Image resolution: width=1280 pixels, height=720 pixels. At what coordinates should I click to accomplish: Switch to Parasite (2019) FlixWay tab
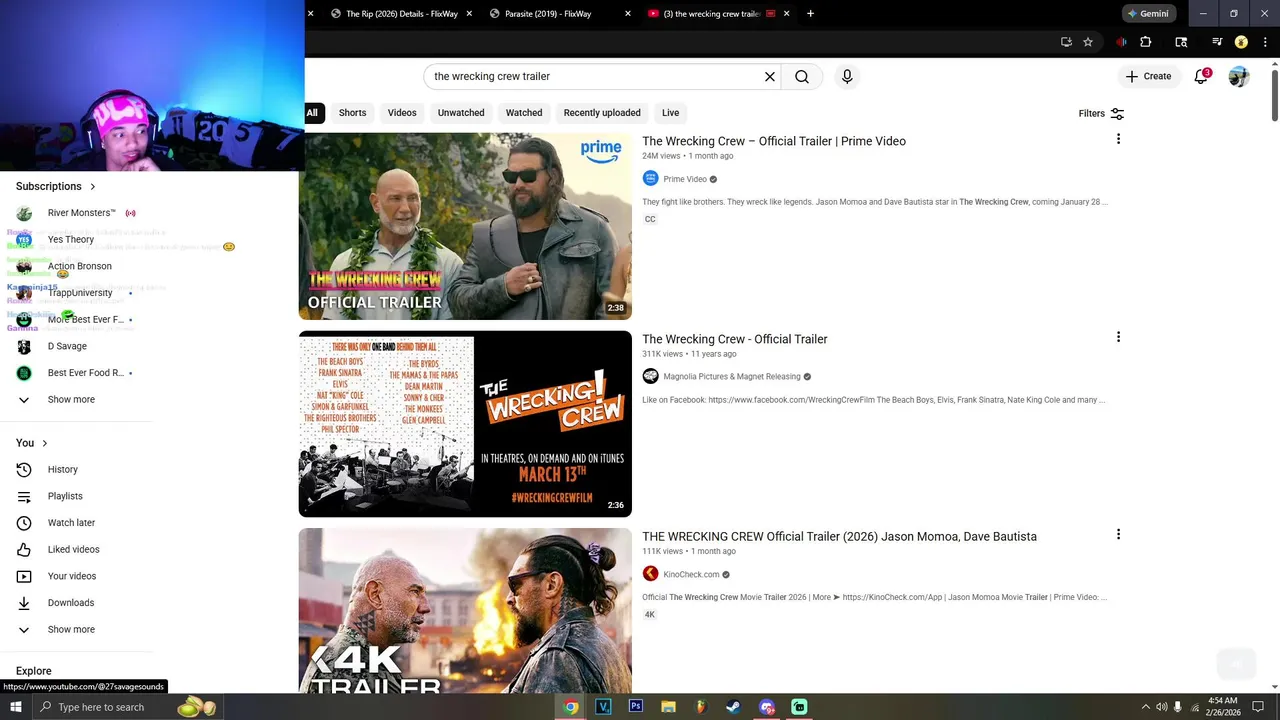pos(548,14)
